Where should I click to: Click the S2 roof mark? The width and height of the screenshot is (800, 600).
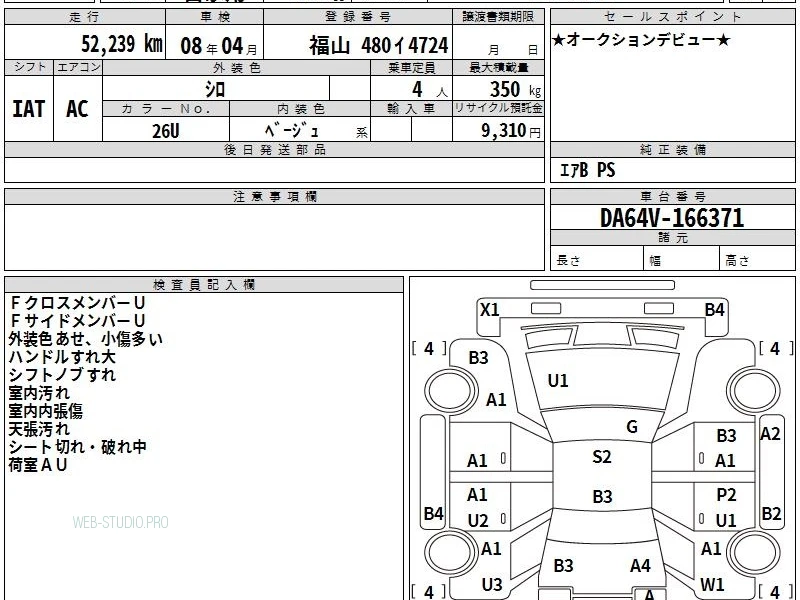pos(602,457)
